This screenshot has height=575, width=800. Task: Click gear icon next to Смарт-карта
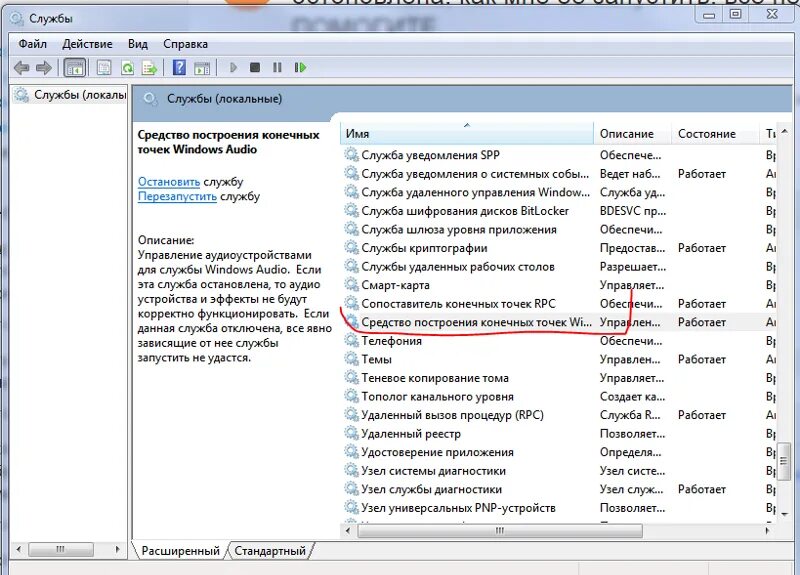(x=351, y=285)
